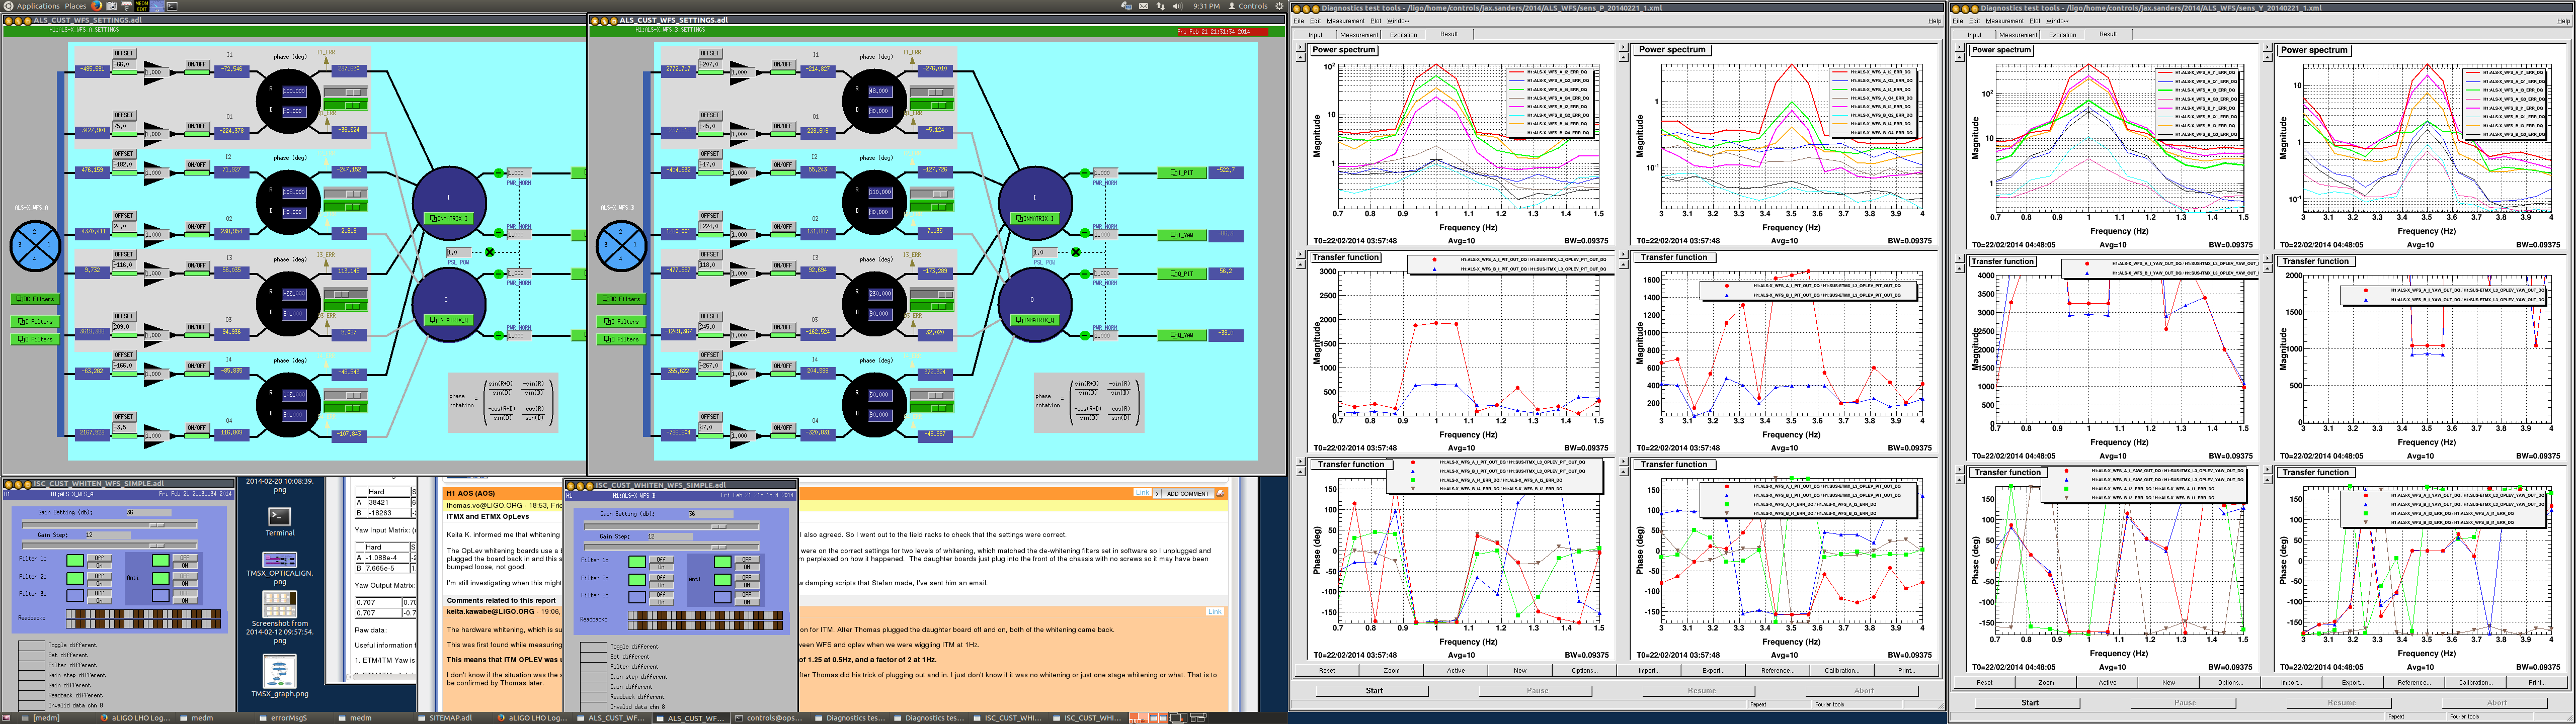The width and height of the screenshot is (2576, 724).
Task: Open Q_PIT related display in WFS_B settings
Action: coord(1182,274)
